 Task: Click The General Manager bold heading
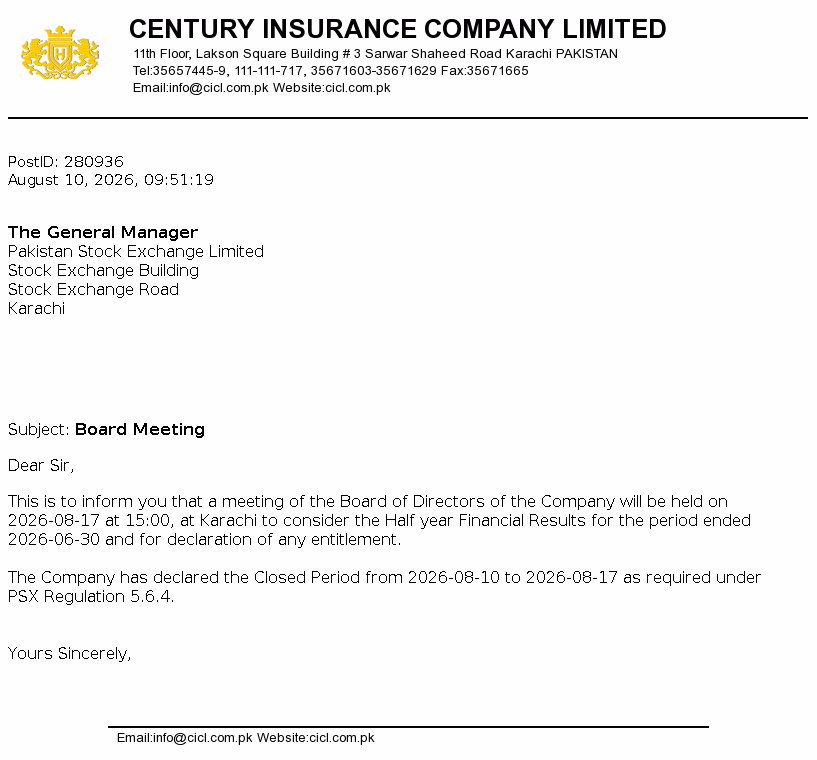(x=103, y=232)
